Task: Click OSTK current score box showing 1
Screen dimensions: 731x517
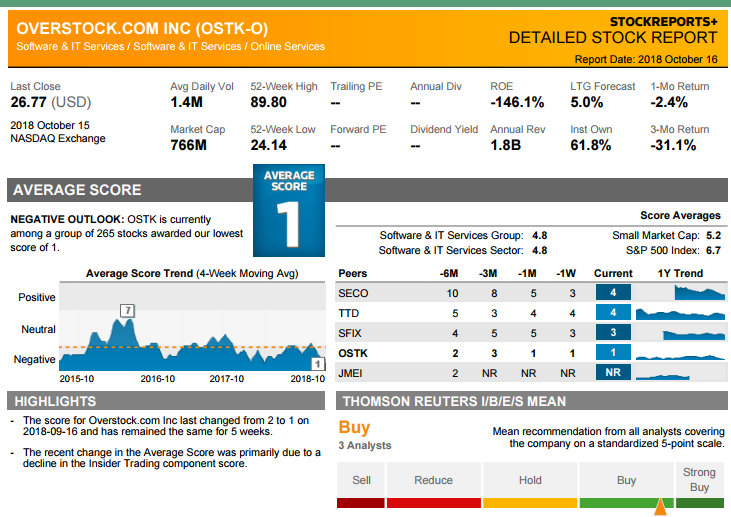Action: (613, 352)
